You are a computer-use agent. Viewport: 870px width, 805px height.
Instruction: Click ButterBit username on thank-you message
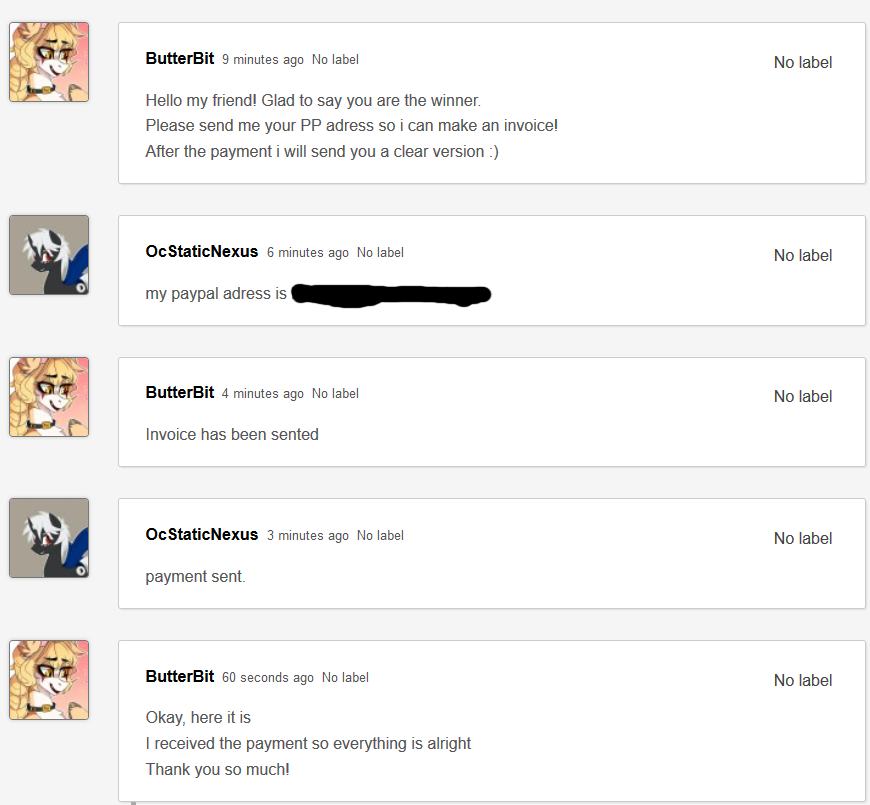(180, 676)
